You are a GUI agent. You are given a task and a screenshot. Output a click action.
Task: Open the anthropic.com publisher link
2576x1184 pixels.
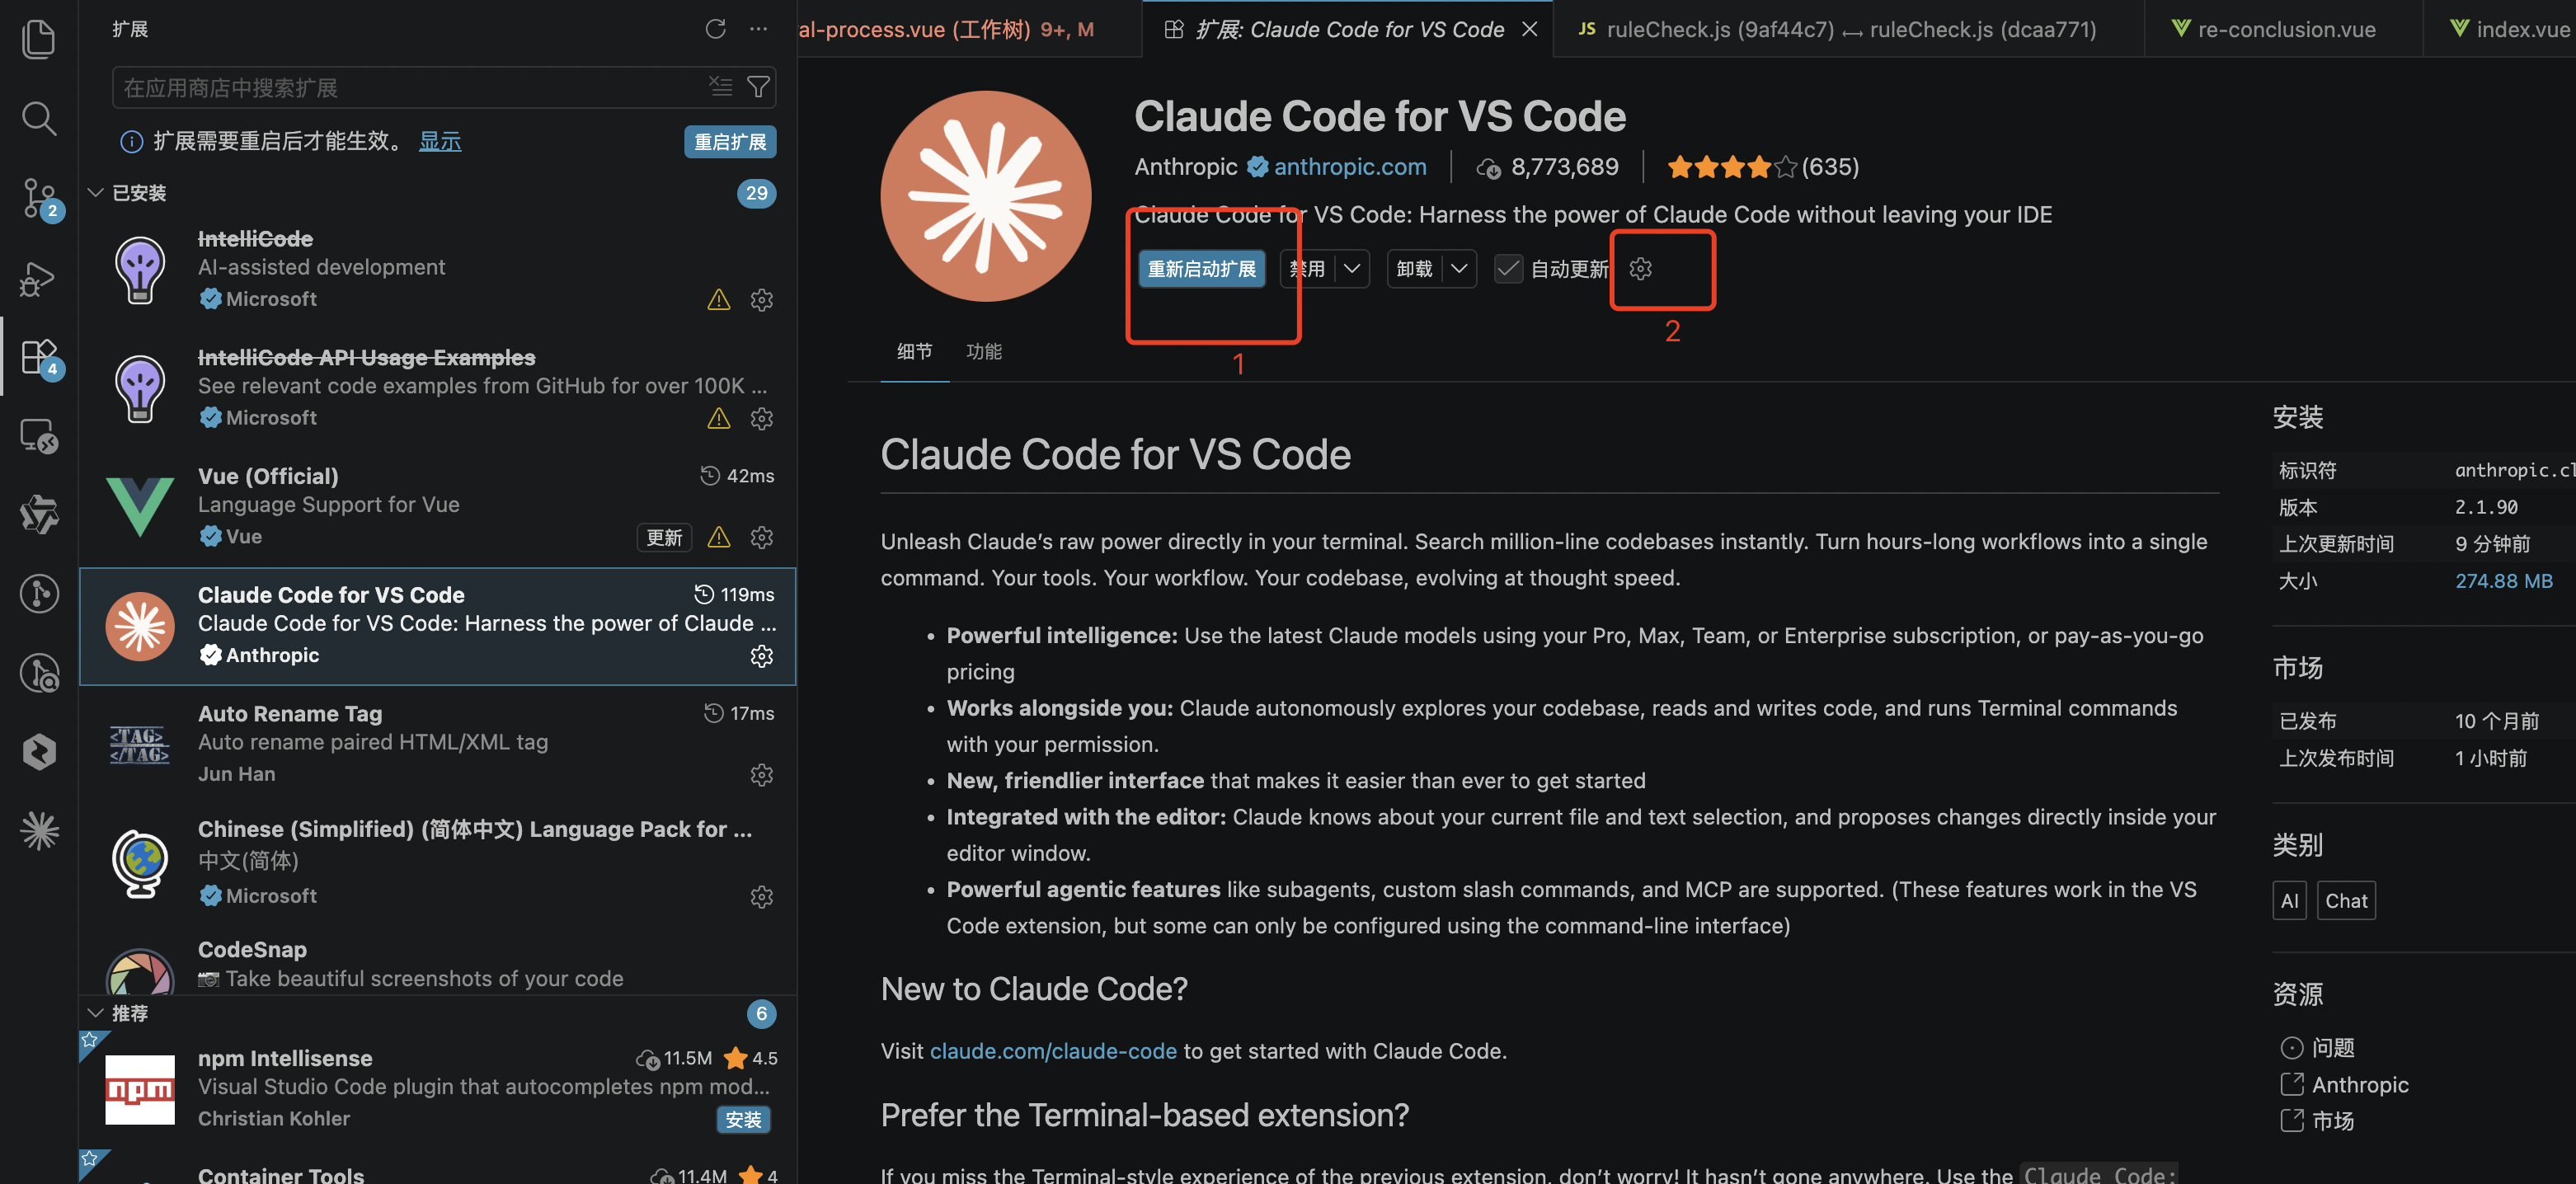[x=1349, y=166]
